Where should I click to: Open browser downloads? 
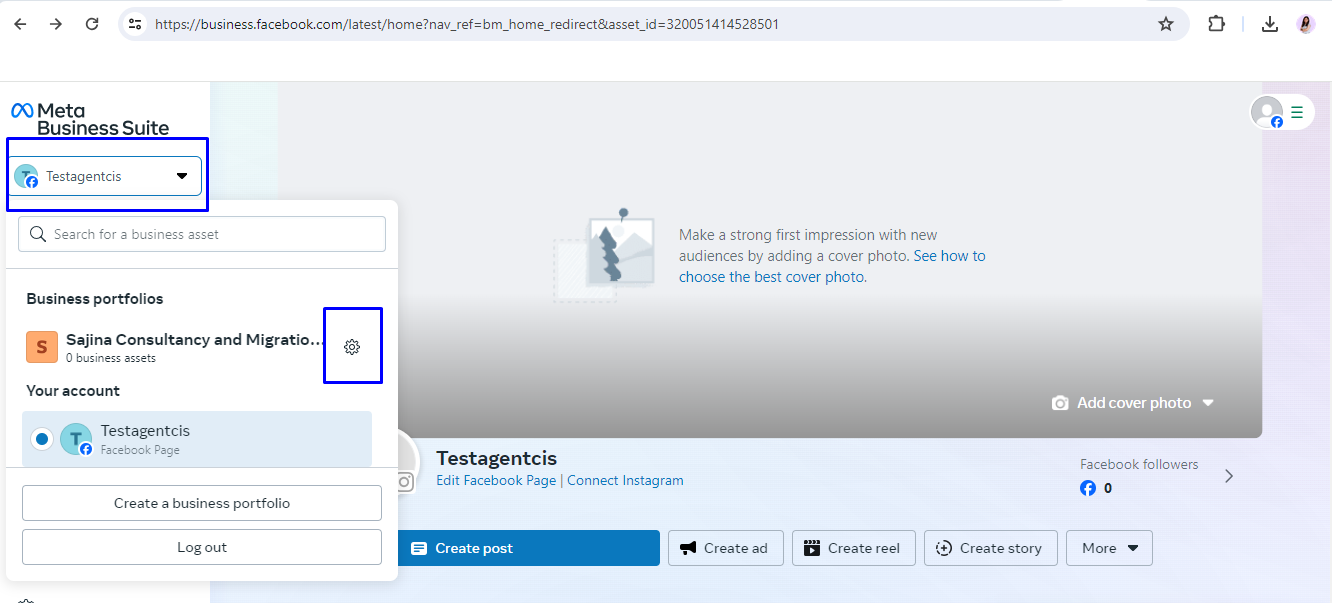(x=1270, y=24)
